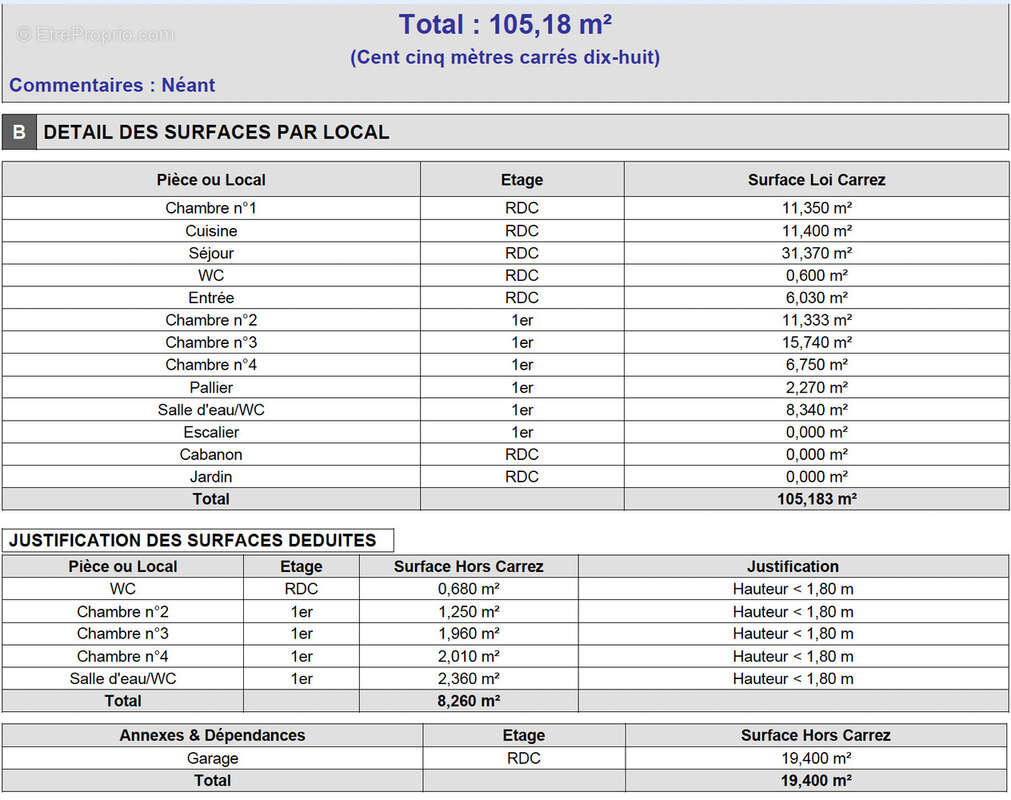
Task: Click the Pallier row label
Action: 211,387
